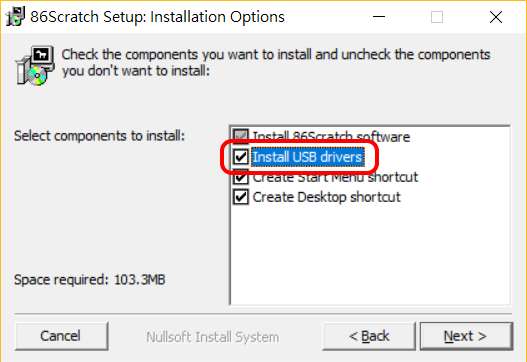Click the Space required 103.3MB label
The image size is (527, 362).
(x=90, y=280)
